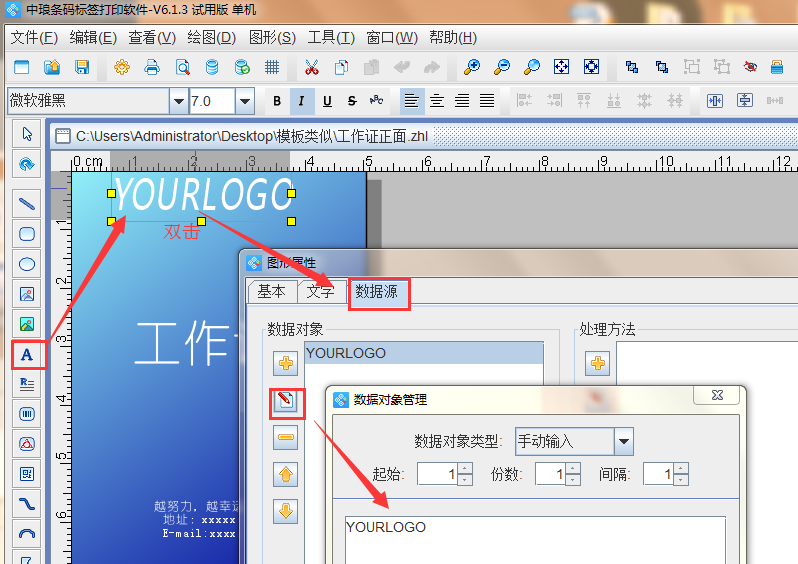This screenshot has height=564, width=798.
Task: Click the edit data object pencil icon
Action: (x=286, y=402)
